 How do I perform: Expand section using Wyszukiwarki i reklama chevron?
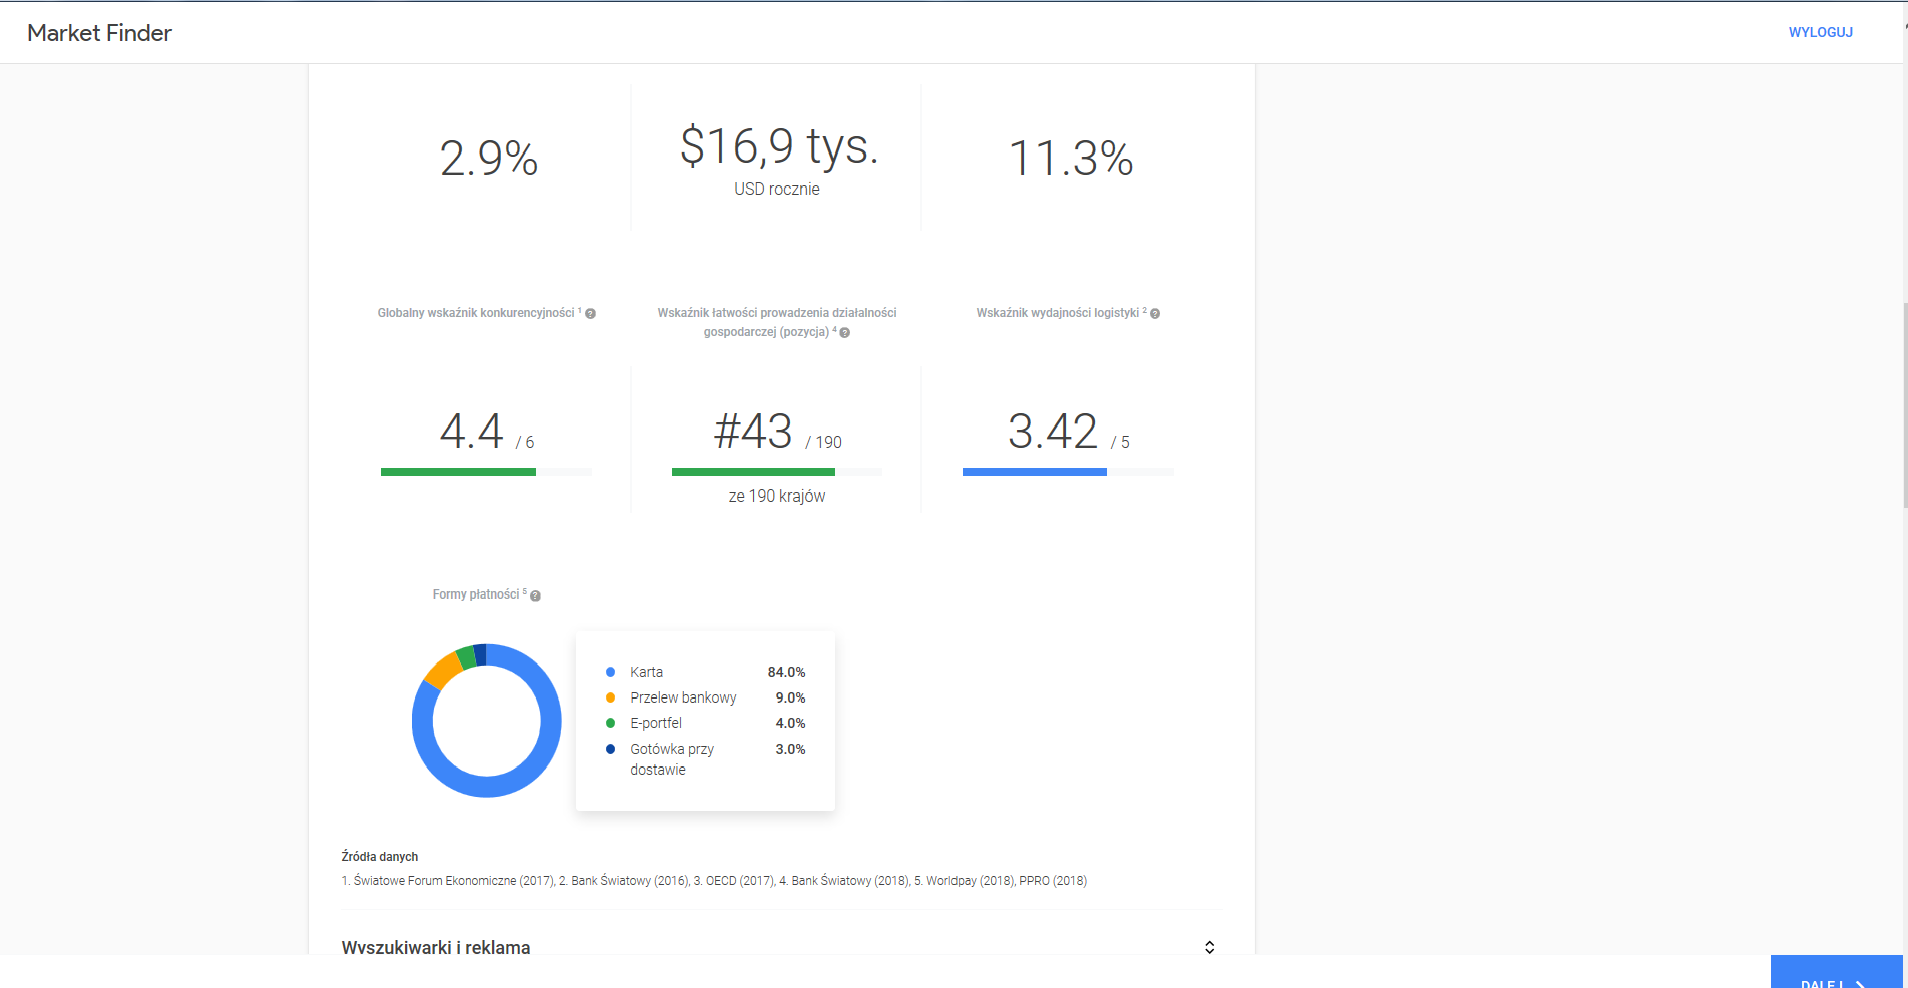1209,947
